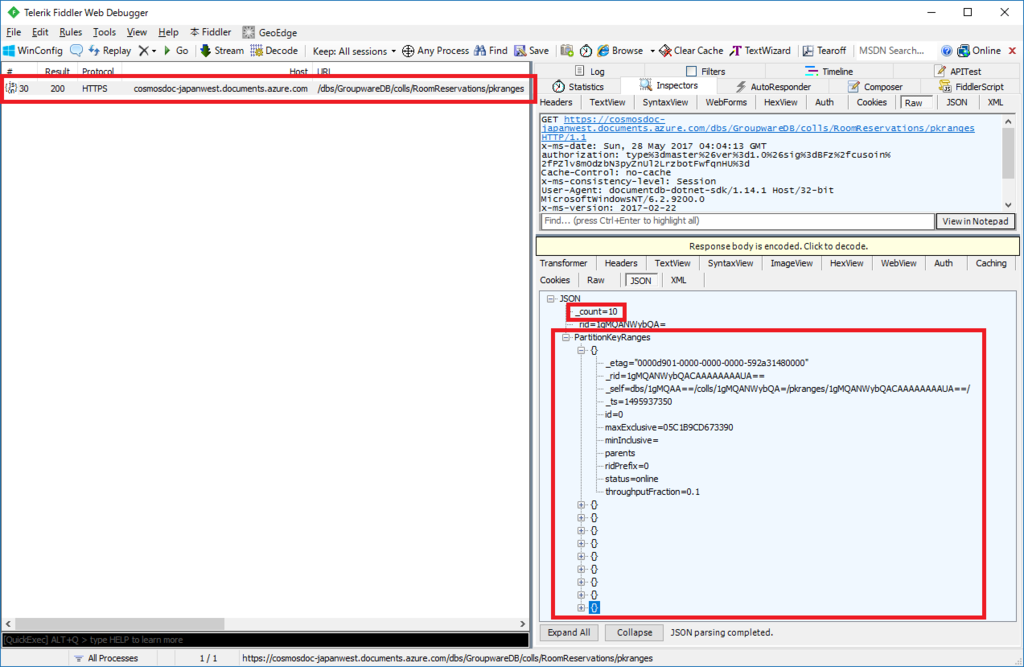Click the All Processes status filter
The image size is (1024, 667).
(106, 658)
